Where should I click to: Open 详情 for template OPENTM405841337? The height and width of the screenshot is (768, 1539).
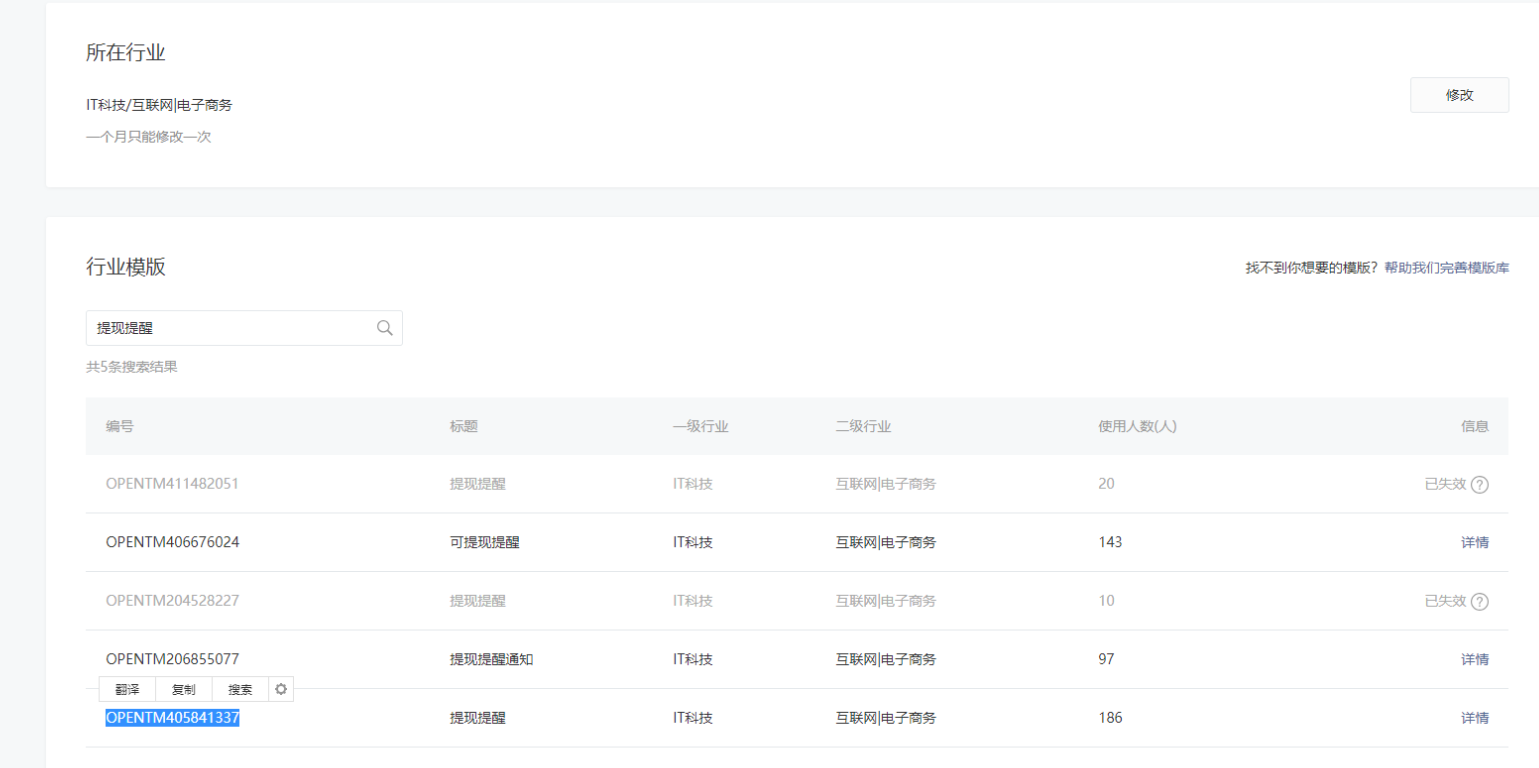pos(1474,718)
